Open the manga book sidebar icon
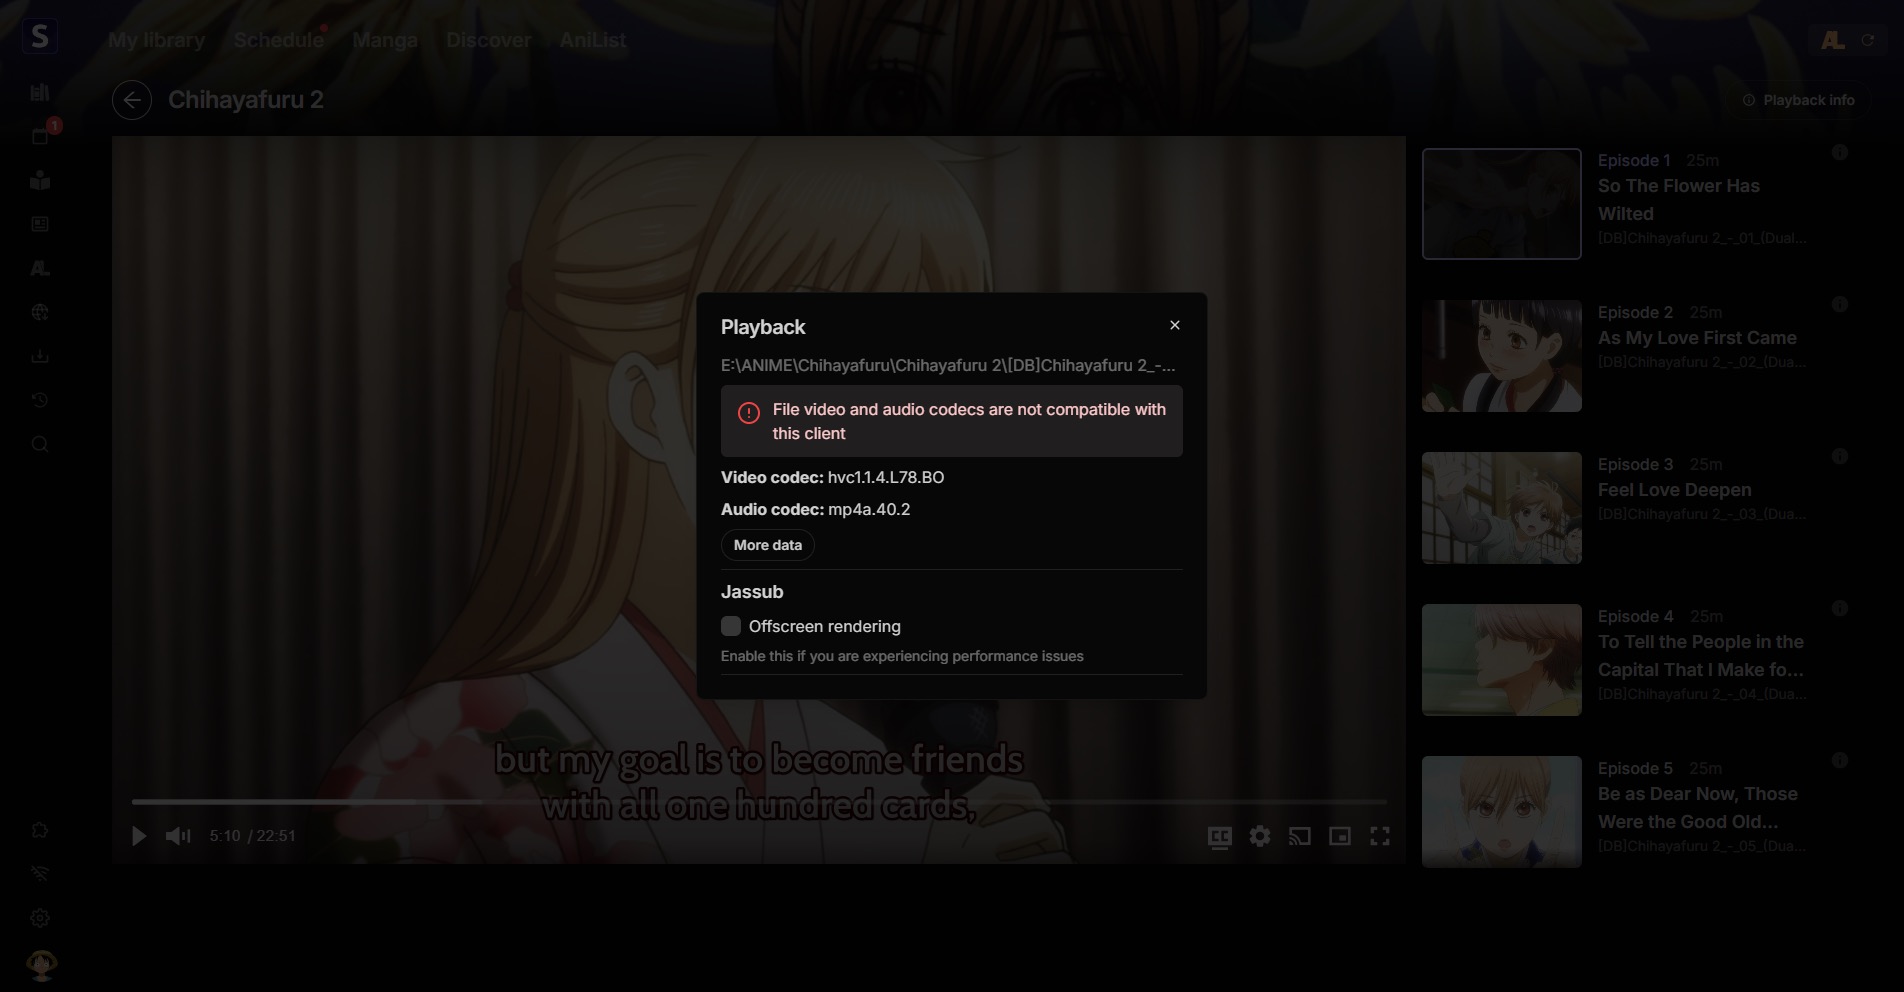Screen dimensions: 1904x992 40,180
